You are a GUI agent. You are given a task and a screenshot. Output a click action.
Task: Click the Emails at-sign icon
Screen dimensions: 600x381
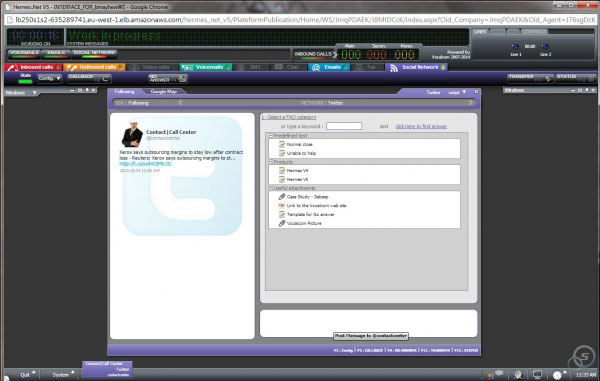(316, 68)
